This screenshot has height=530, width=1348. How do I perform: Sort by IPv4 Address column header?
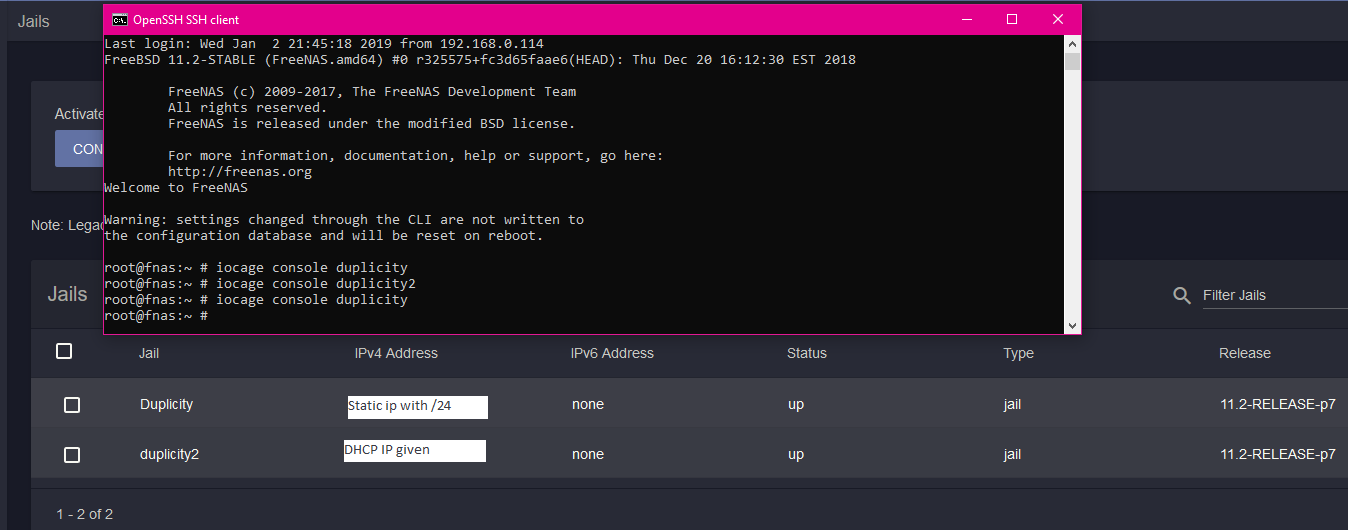coord(396,353)
